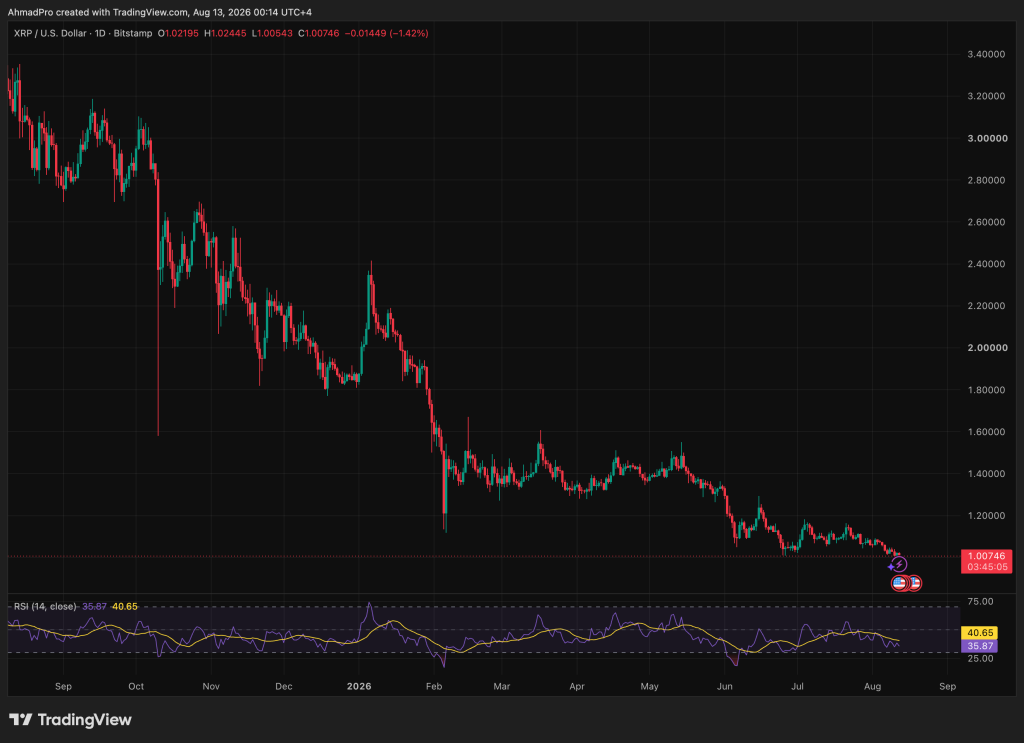Click the 2.20000 price scale label
The height and width of the screenshot is (743, 1024).
pos(986,306)
